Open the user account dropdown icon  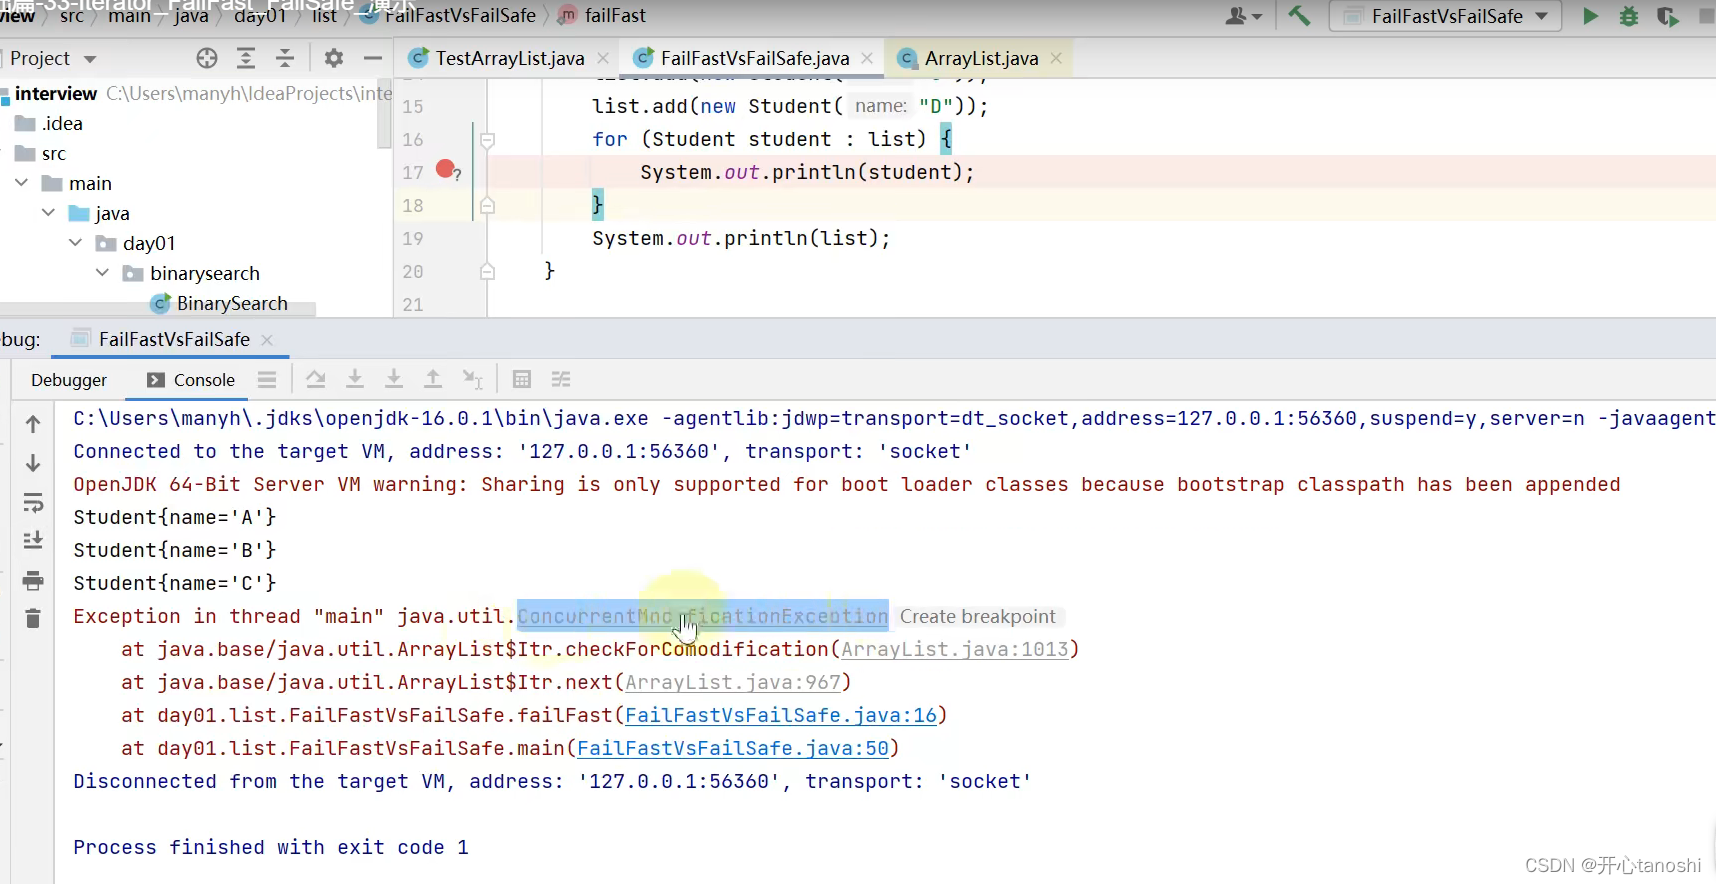pyautogui.click(x=1244, y=16)
